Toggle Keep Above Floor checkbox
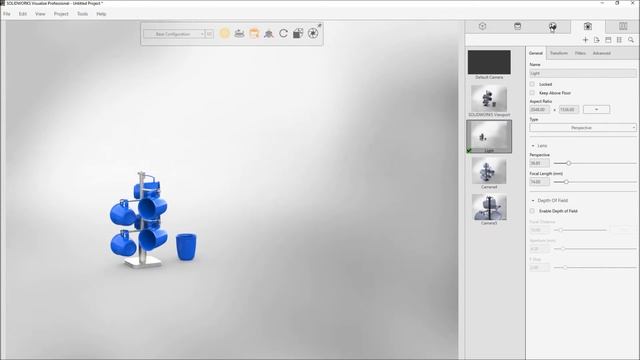640x360 pixels. (532, 93)
